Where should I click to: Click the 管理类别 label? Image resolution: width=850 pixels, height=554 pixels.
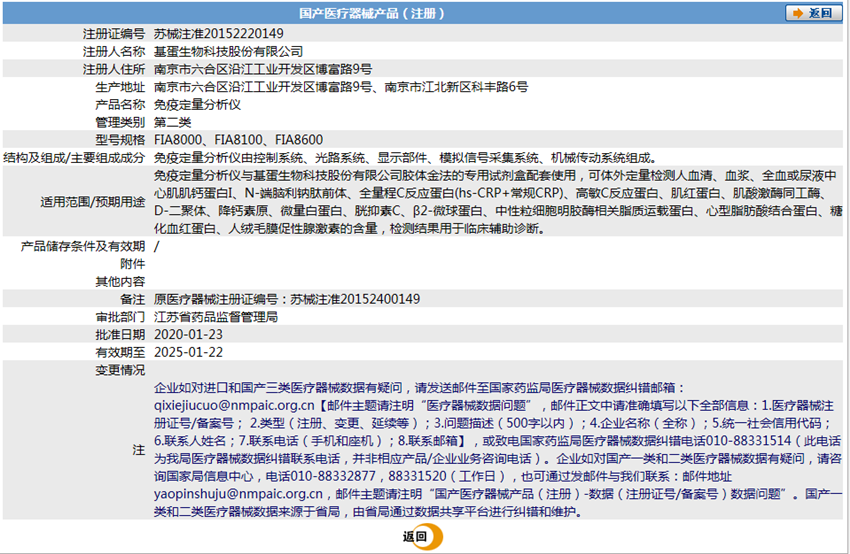click(x=120, y=123)
